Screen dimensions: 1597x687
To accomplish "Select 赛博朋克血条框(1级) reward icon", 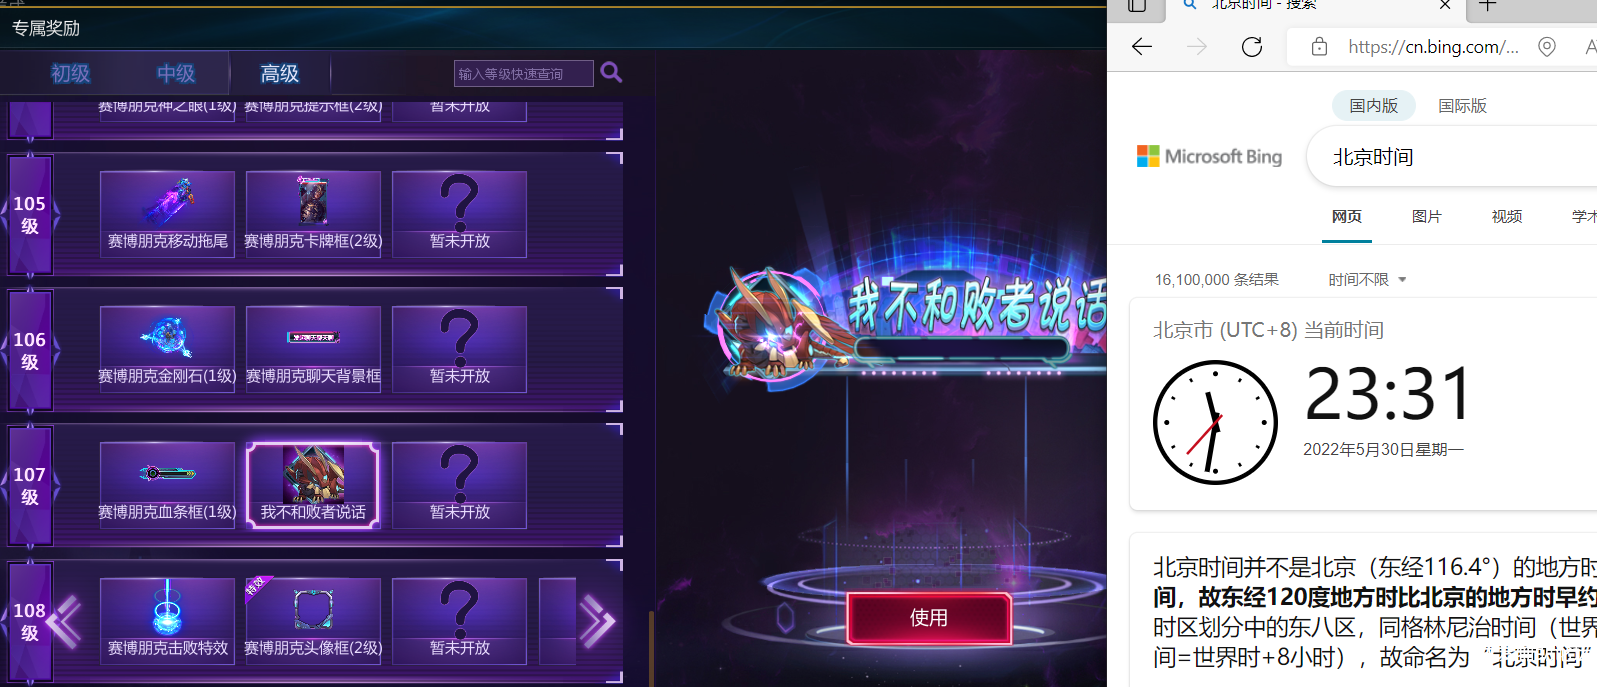I will coord(167,485).
